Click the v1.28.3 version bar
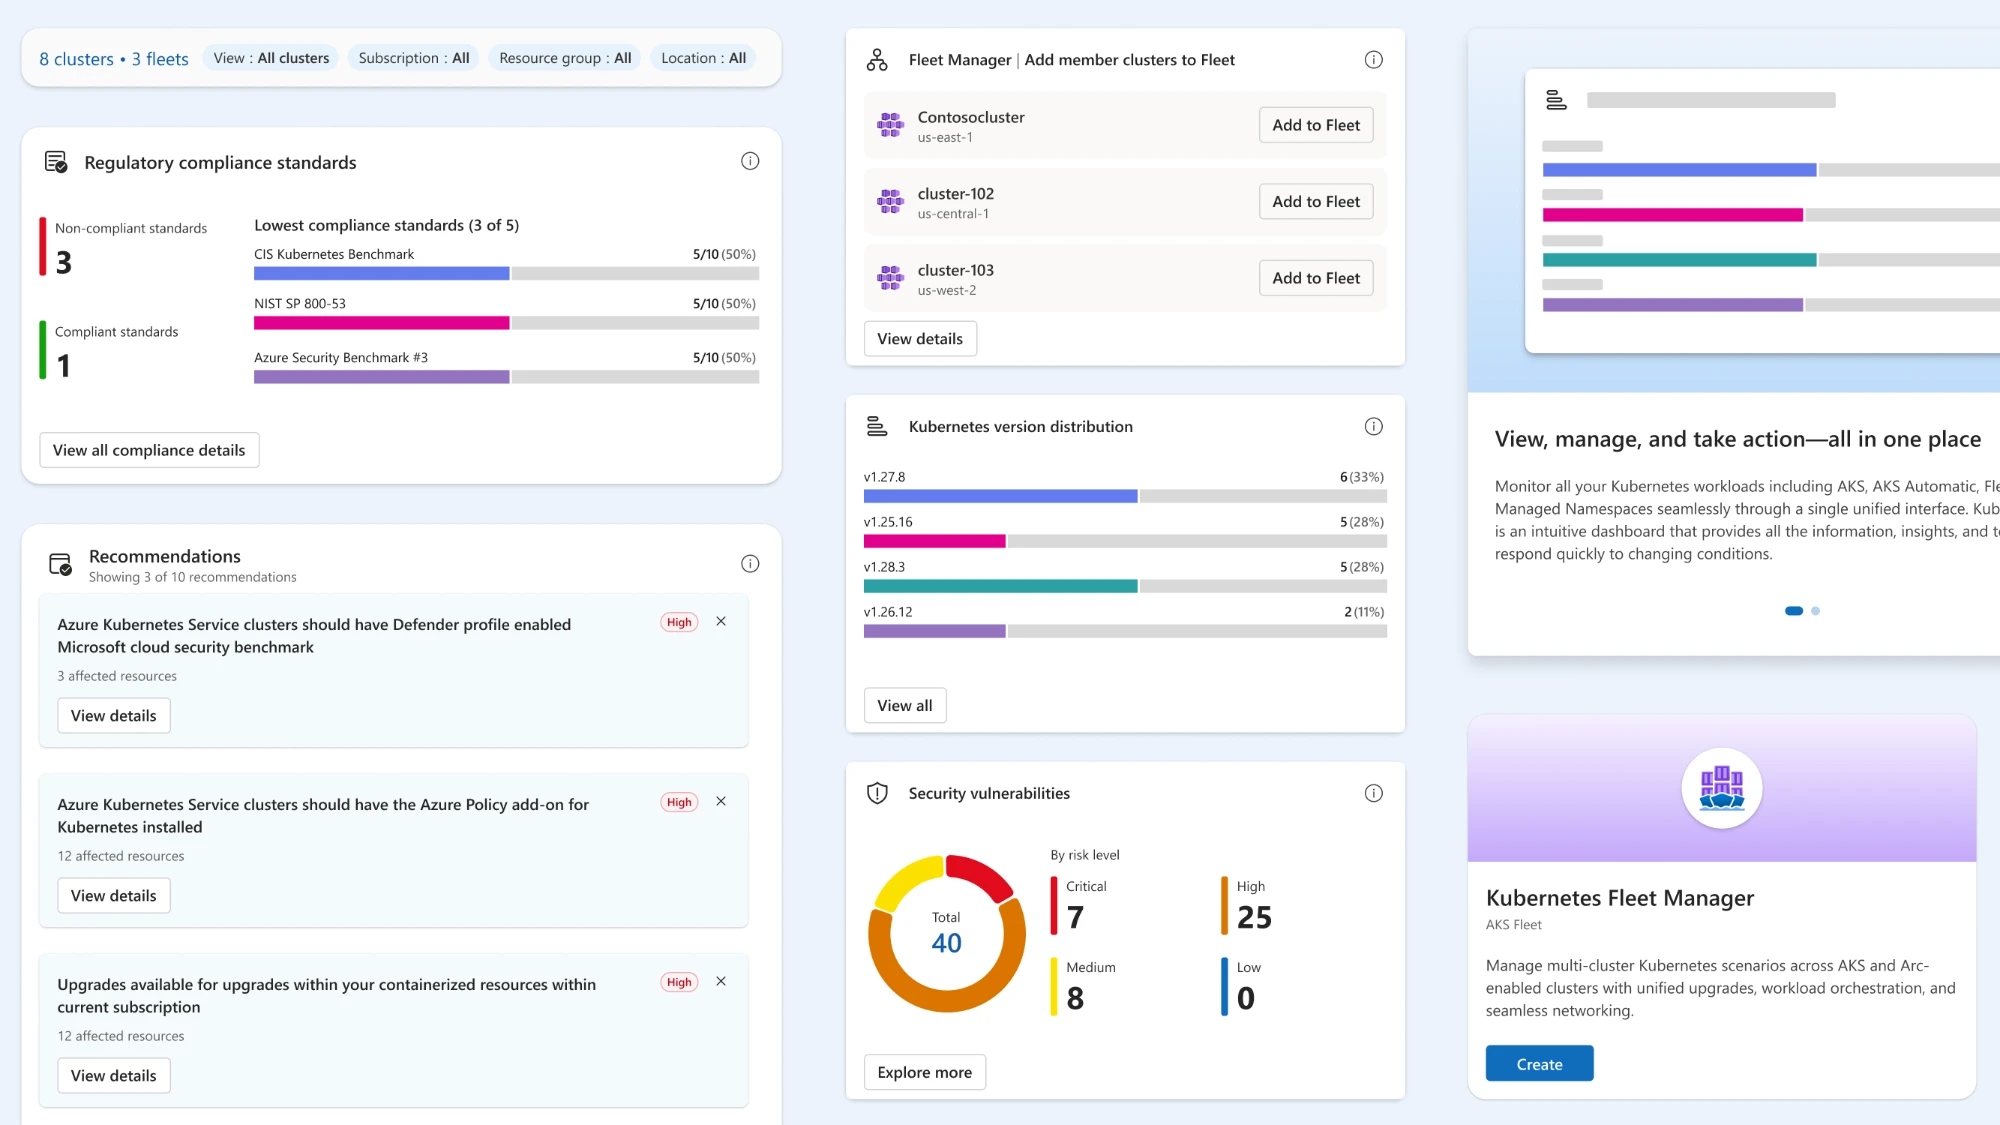The image size is (2000, 1125). point(1125,586)
